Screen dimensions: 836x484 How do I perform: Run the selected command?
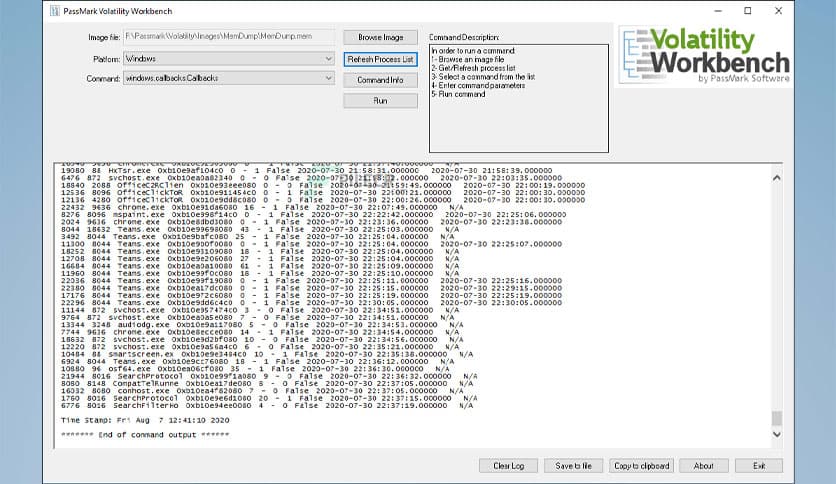380,101
